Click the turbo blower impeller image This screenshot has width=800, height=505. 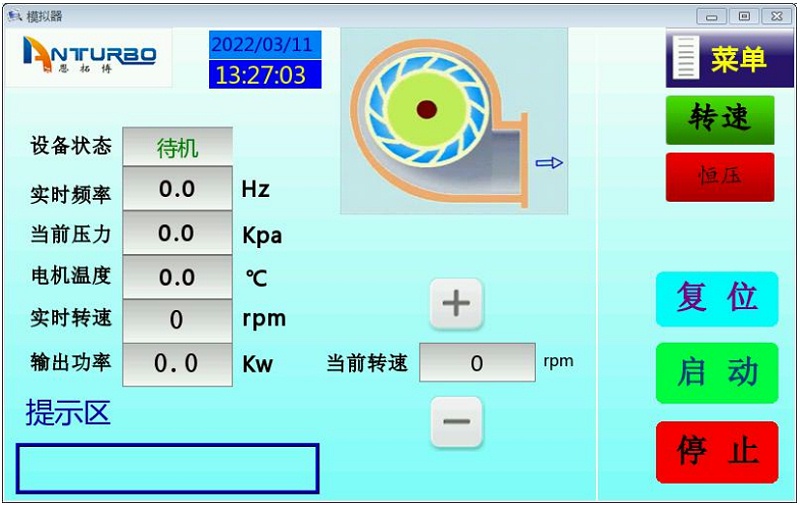click(x=426, y=110)
